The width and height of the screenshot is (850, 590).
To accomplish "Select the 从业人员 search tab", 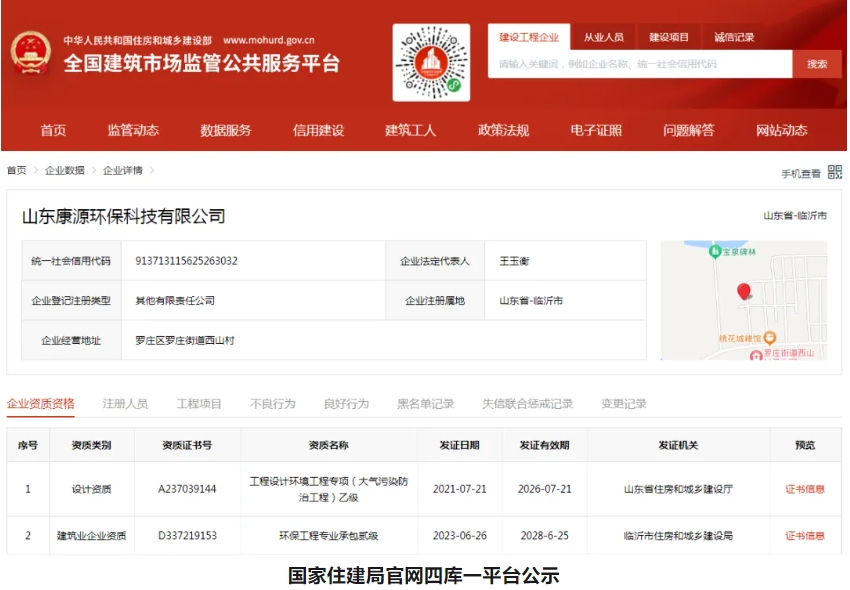I will tap(603, 37).
